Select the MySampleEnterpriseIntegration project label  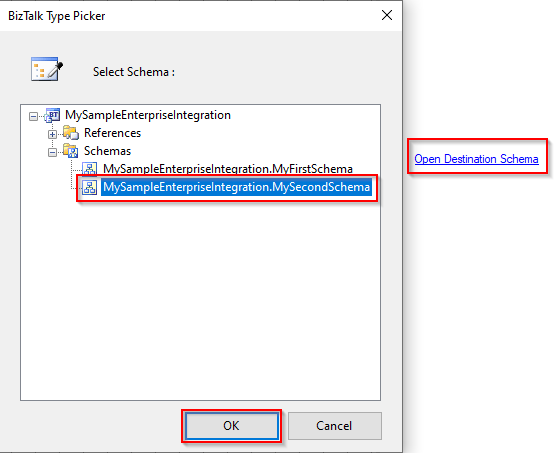tap(148, 115)
